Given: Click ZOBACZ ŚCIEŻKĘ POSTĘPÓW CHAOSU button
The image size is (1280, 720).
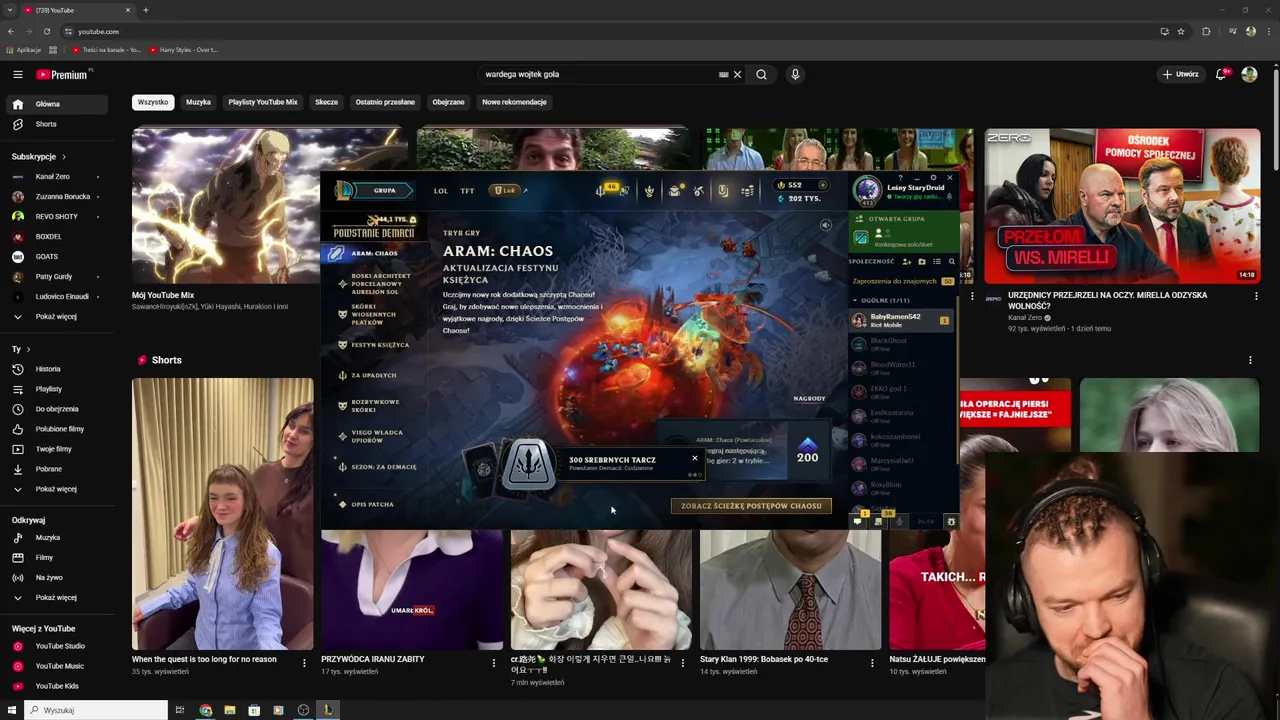Looking at the screenshot, I should (x=751, y=506).
